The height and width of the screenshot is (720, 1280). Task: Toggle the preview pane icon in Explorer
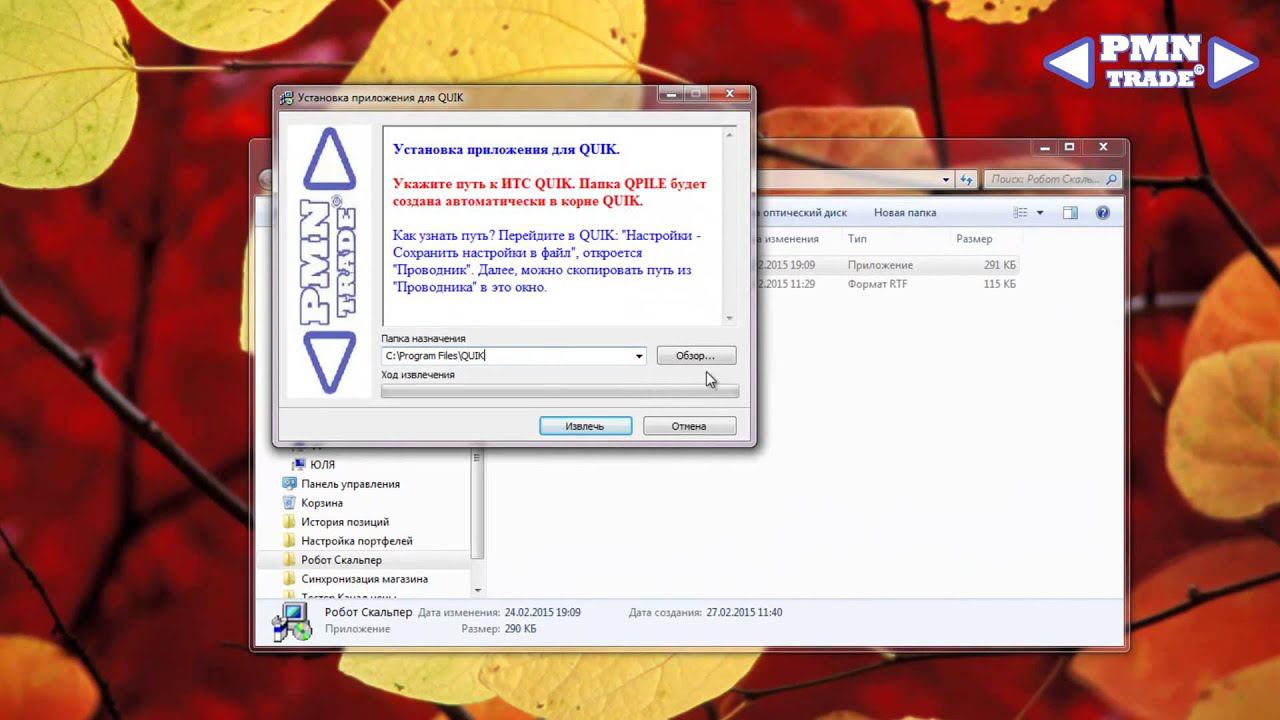1070,213
